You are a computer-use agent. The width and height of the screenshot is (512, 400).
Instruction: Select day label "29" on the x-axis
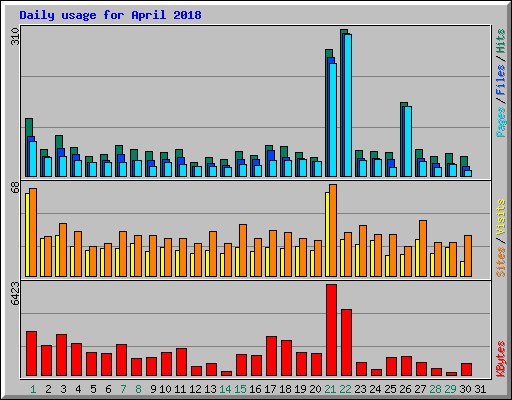pyautogui.click(x=450, y=389)
